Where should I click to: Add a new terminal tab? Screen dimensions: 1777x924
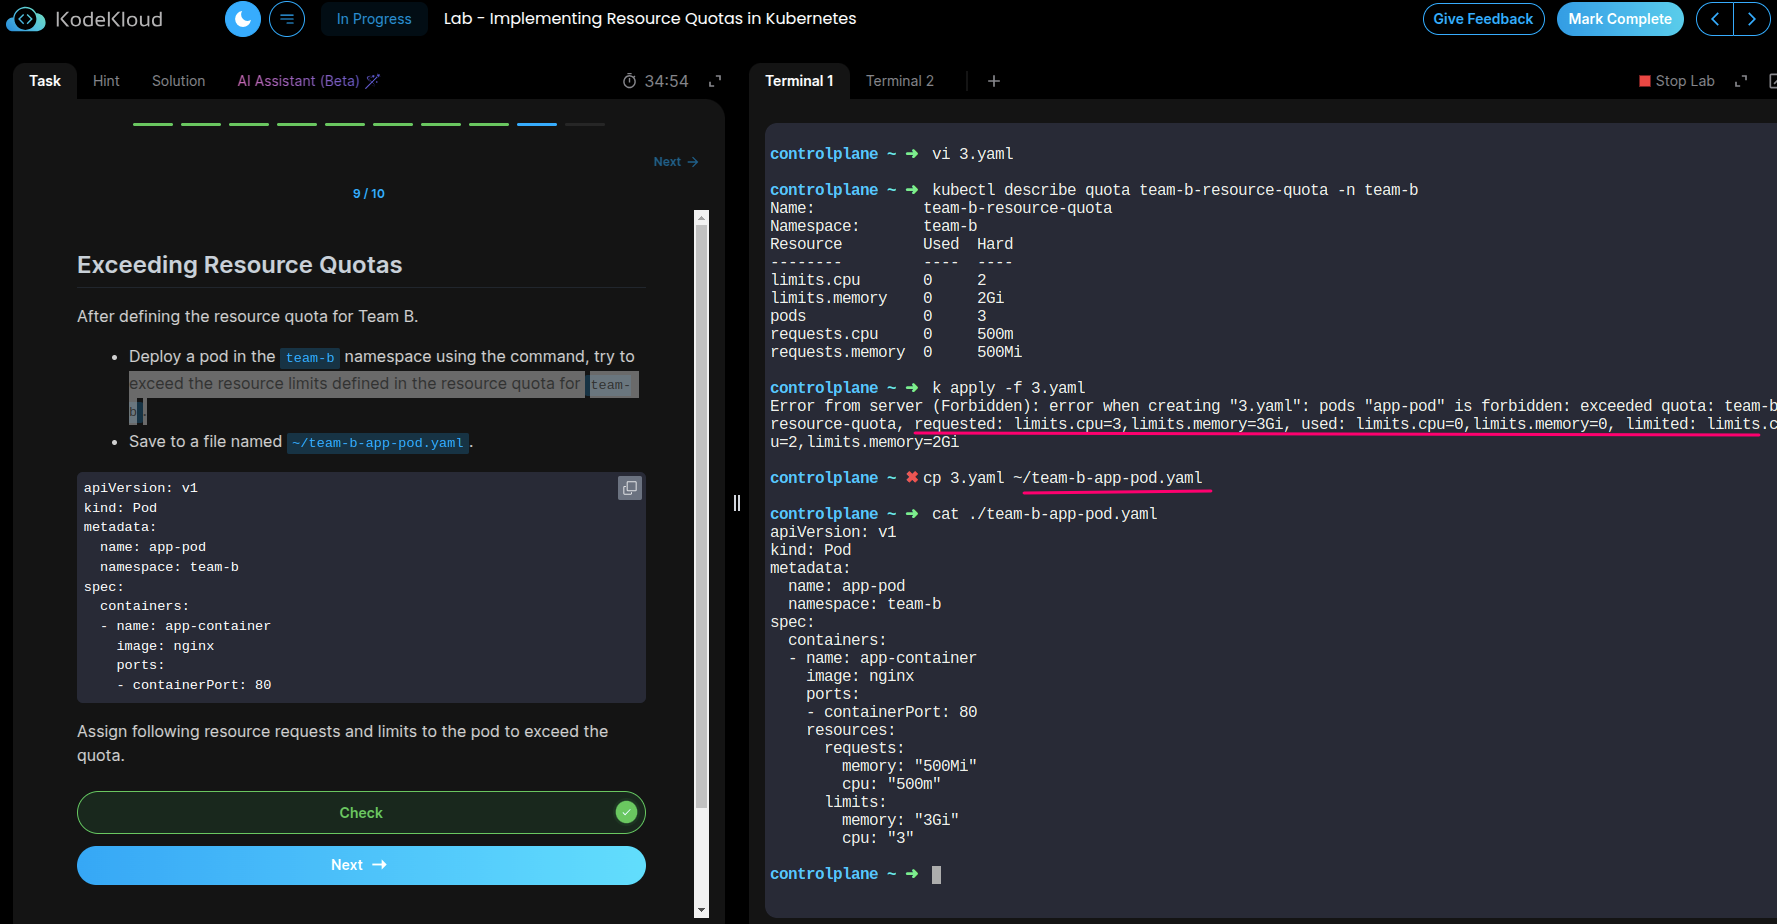(x=993, y=81)
